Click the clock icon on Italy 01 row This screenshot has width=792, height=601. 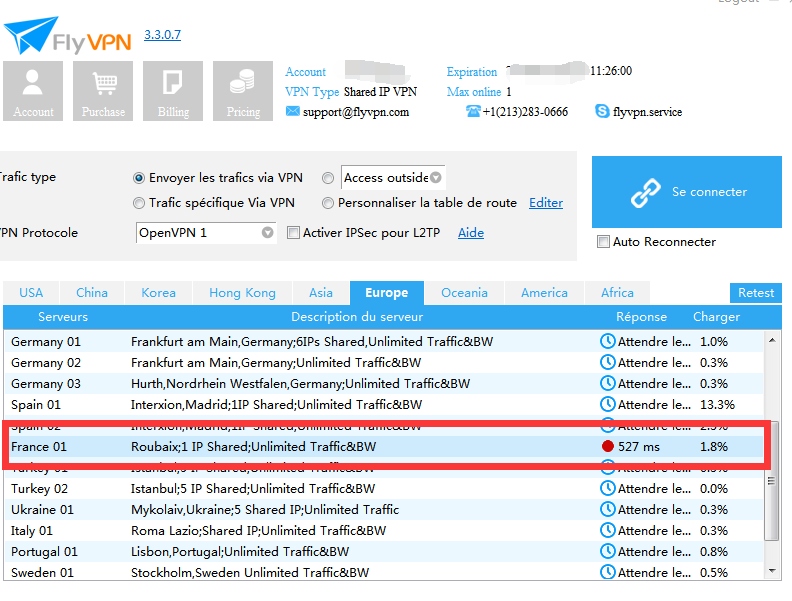(x=608, y=530)
